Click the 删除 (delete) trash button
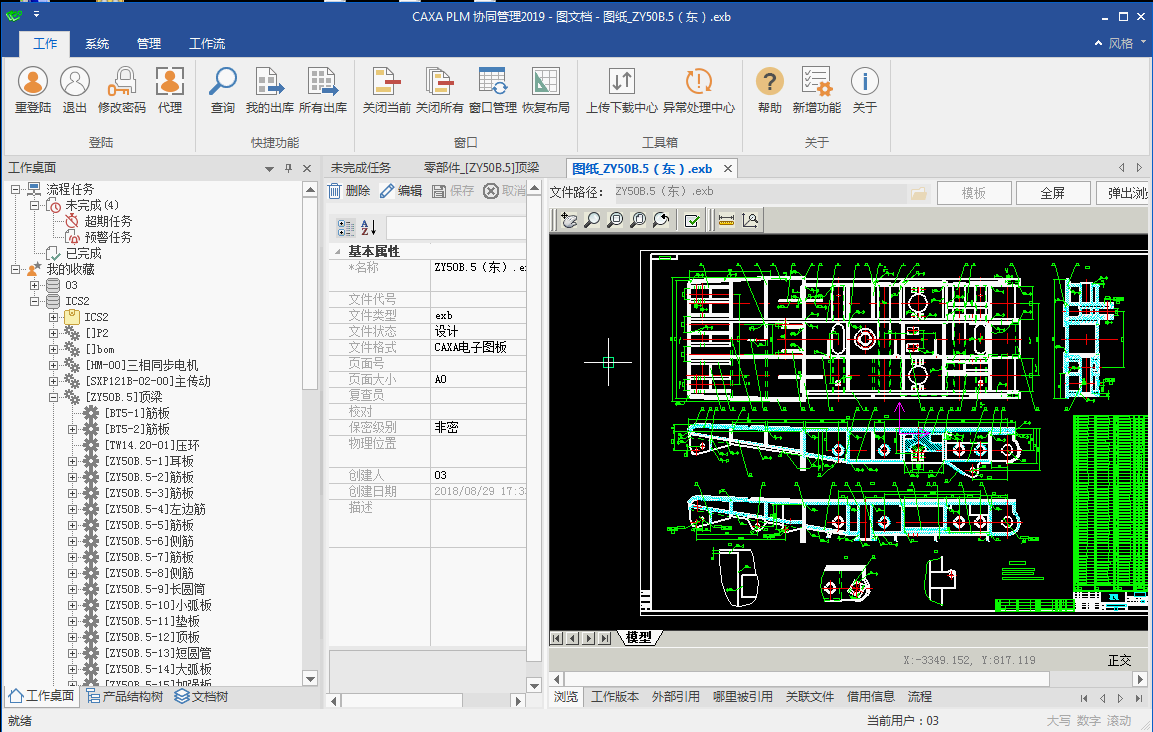This screenshot has height=732, width=1153. (x=349, y=191)
